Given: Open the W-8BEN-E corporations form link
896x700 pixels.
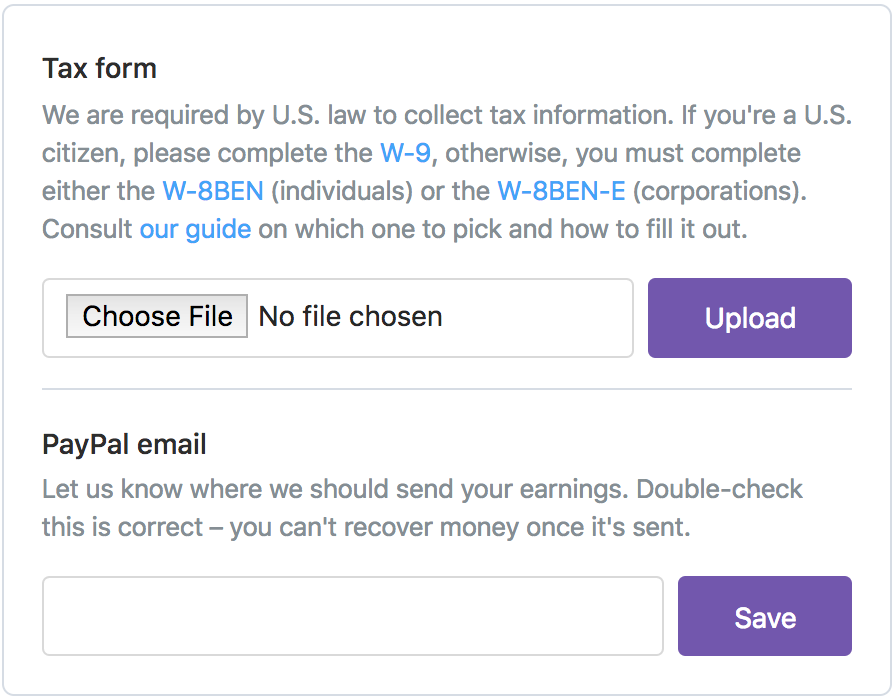Looking at the screenshot, I should point(561,191).
